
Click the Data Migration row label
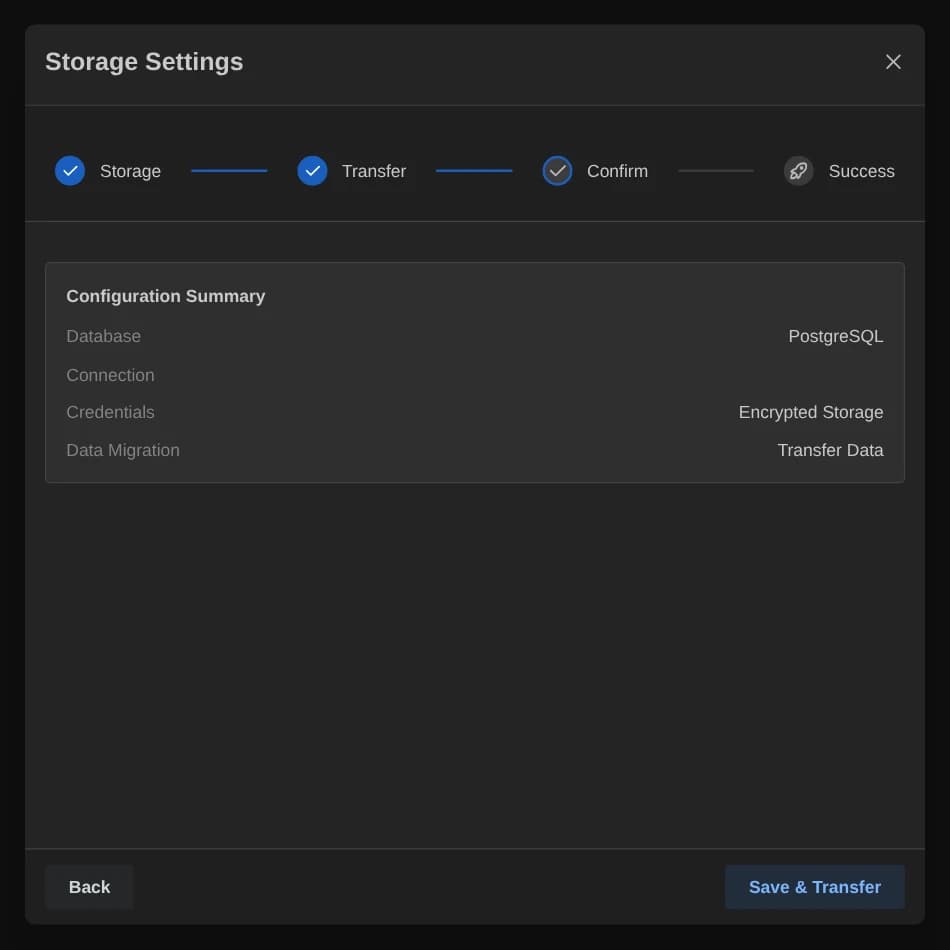click(x=123, y=450)
